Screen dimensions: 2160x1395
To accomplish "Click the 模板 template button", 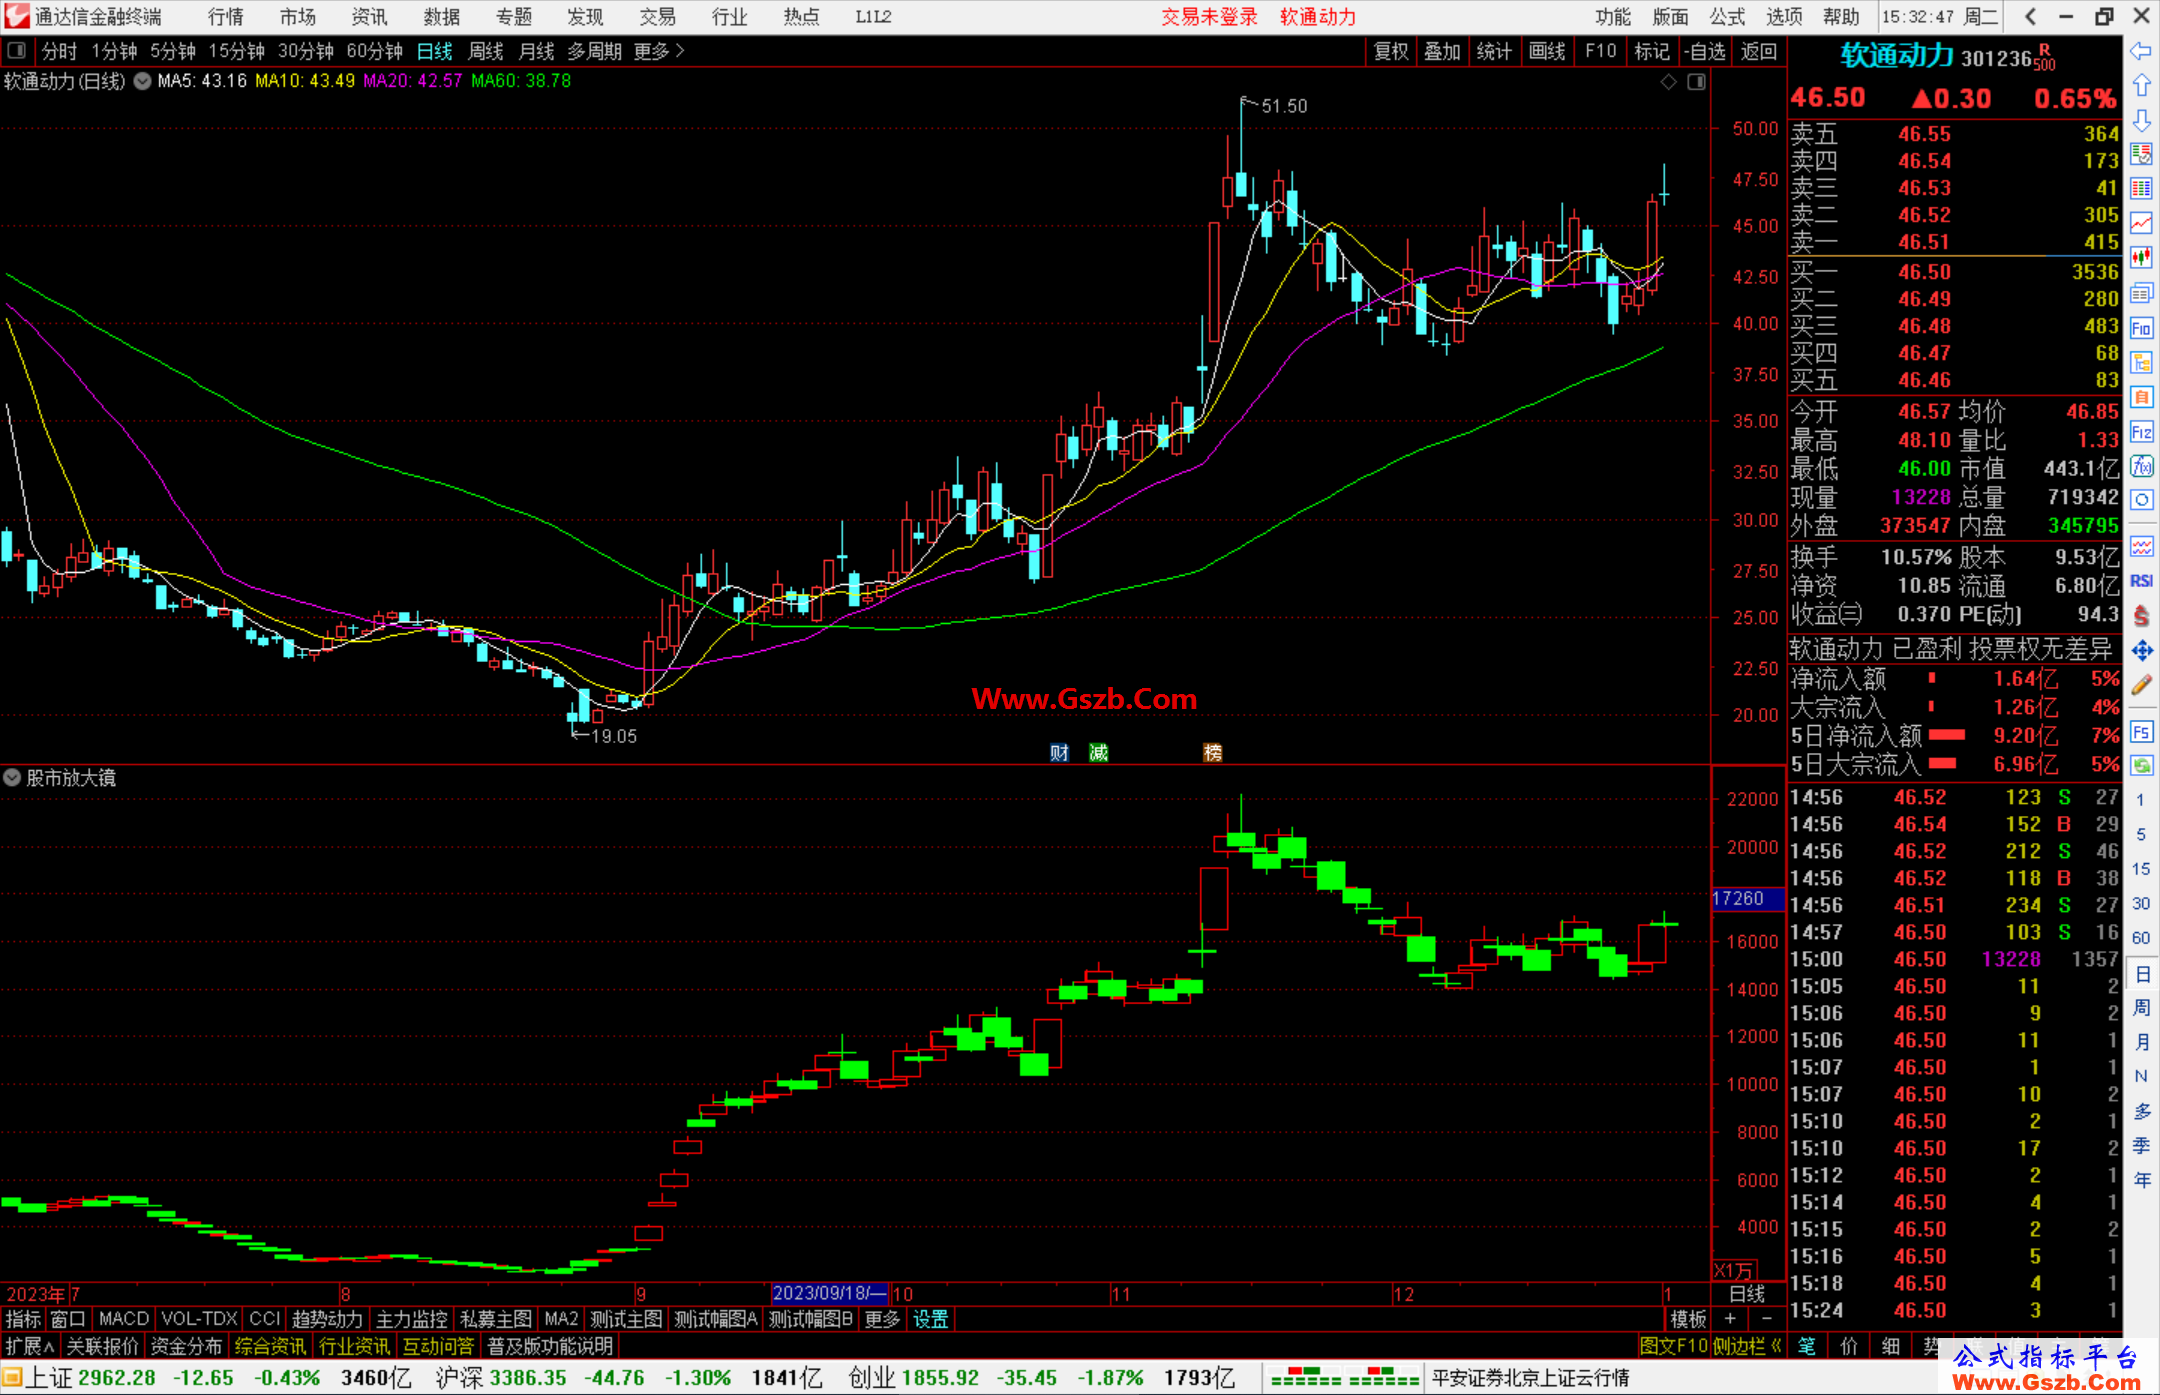I will click(x=1688, y=1319).
